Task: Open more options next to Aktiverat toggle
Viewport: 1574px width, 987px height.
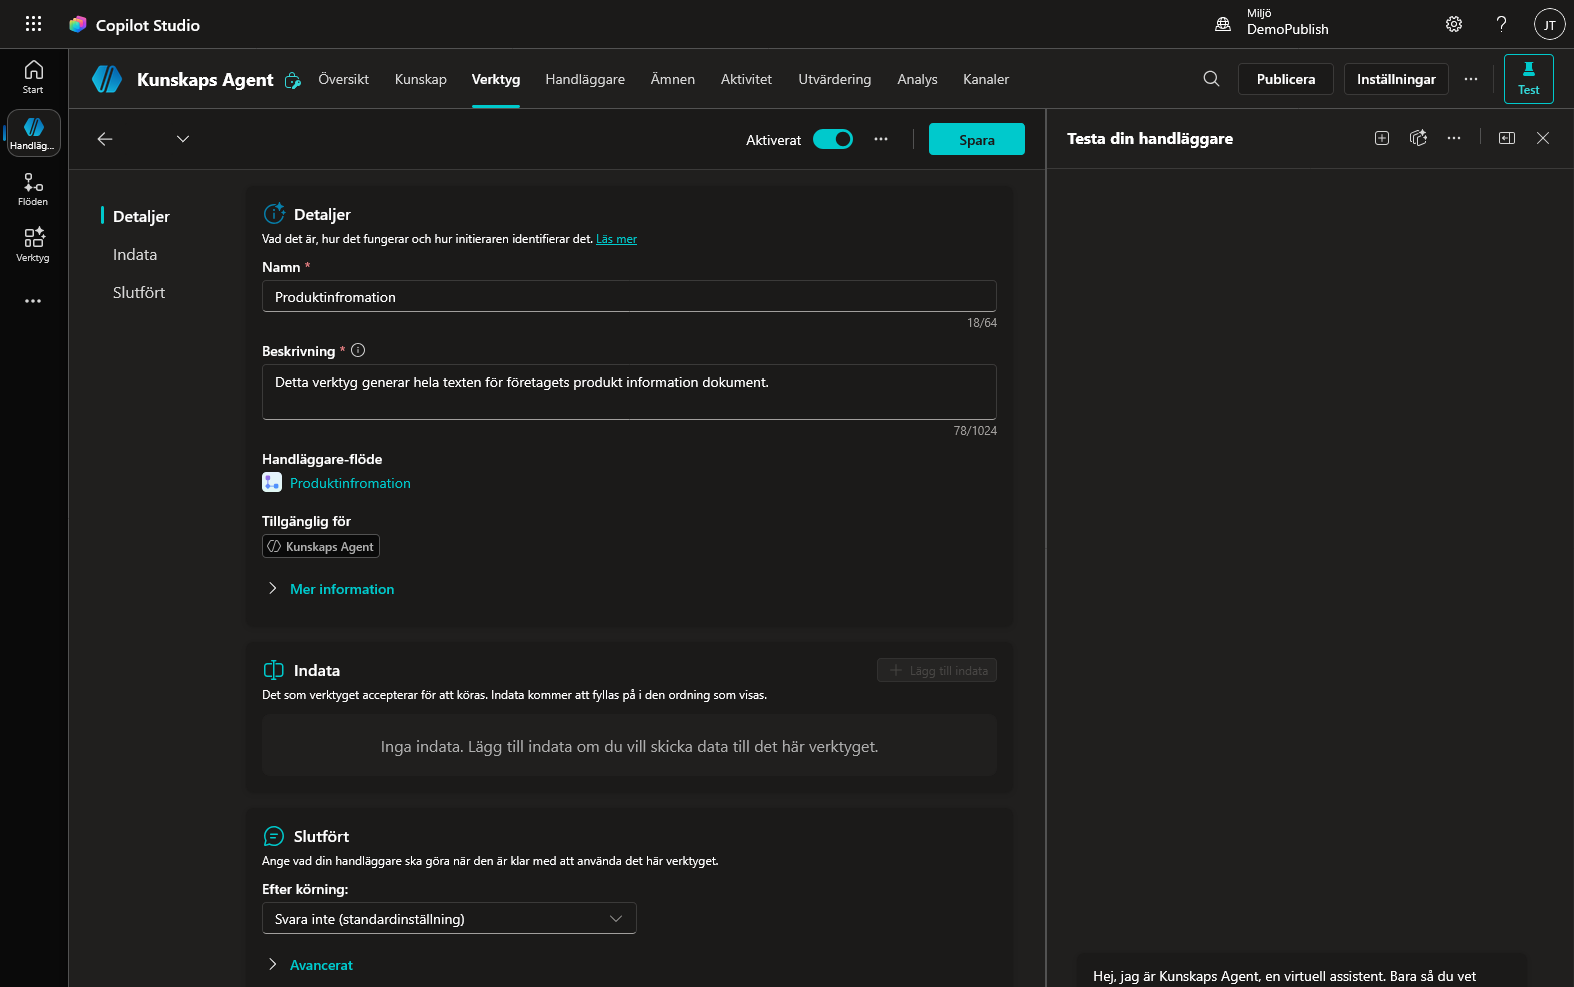Action: 881,139
